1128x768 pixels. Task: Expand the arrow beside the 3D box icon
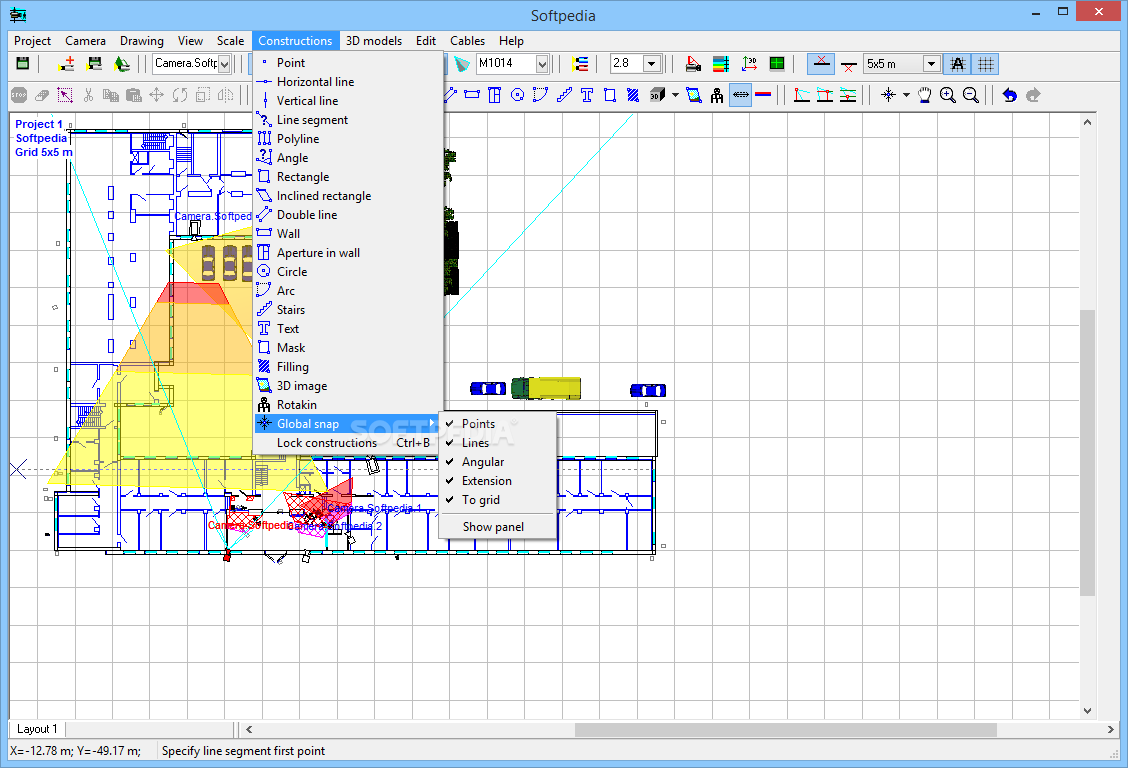676,95
